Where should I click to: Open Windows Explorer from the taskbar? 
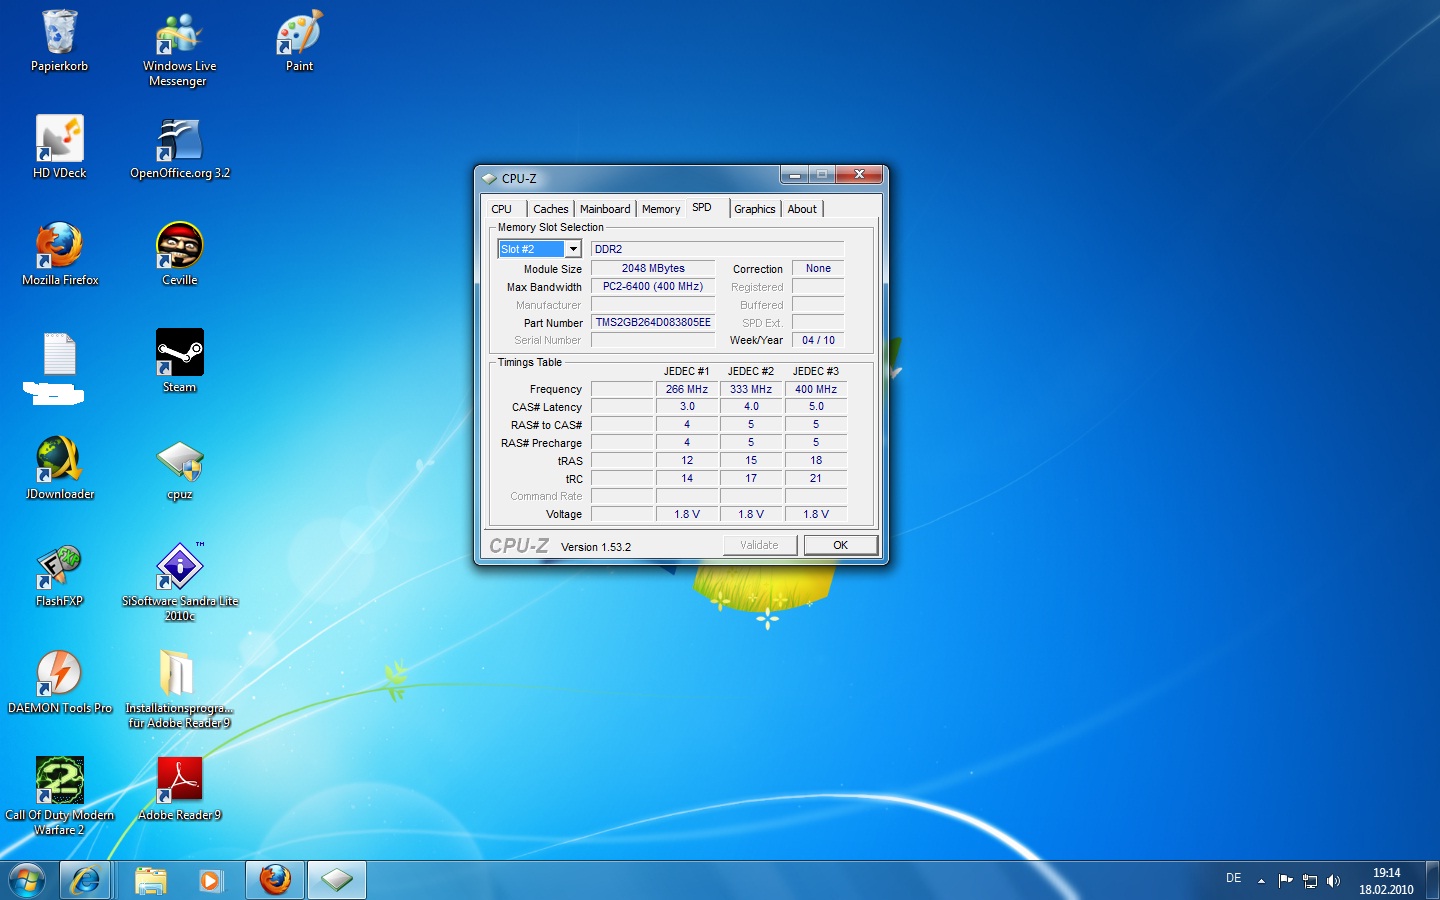click(x=151, y=880)
